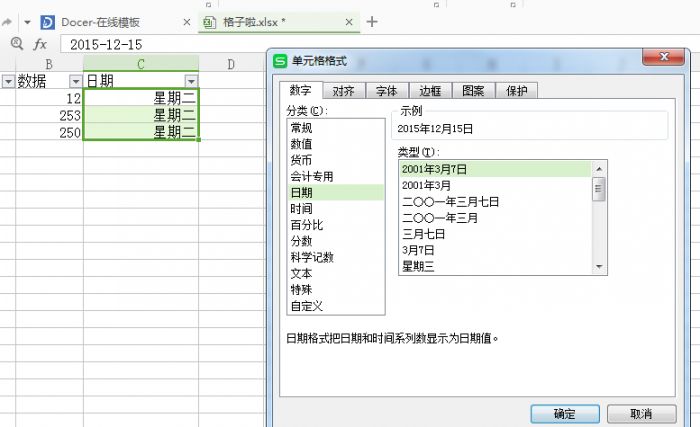Select 货币 category
Screen dimensions: 700x427
(x=336, y=160)
